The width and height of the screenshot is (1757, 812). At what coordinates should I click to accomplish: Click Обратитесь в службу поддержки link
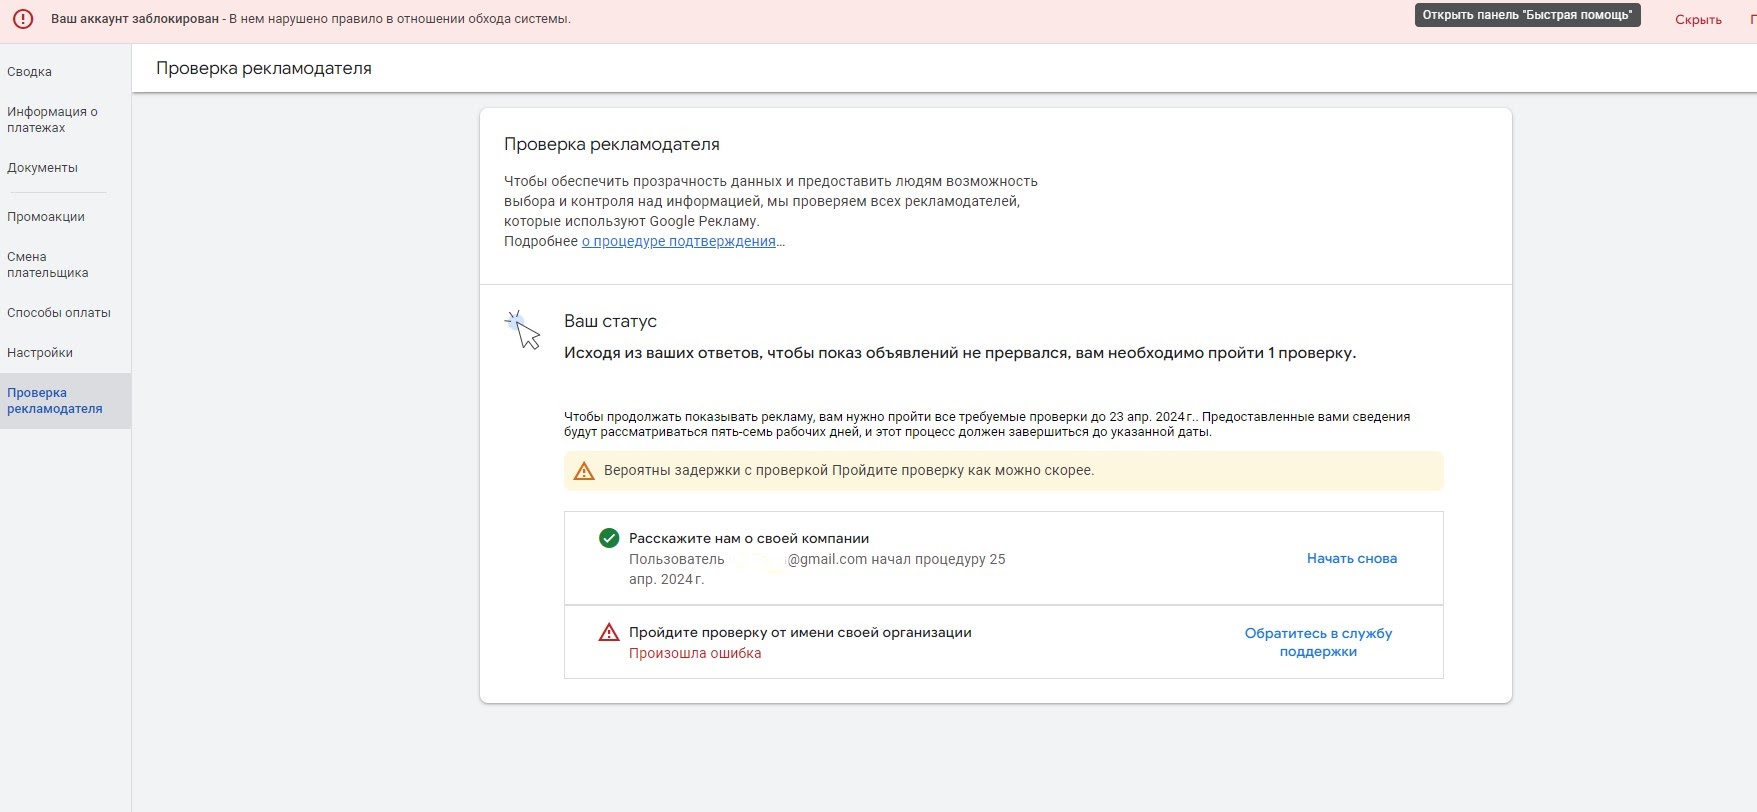[1318, 642]
